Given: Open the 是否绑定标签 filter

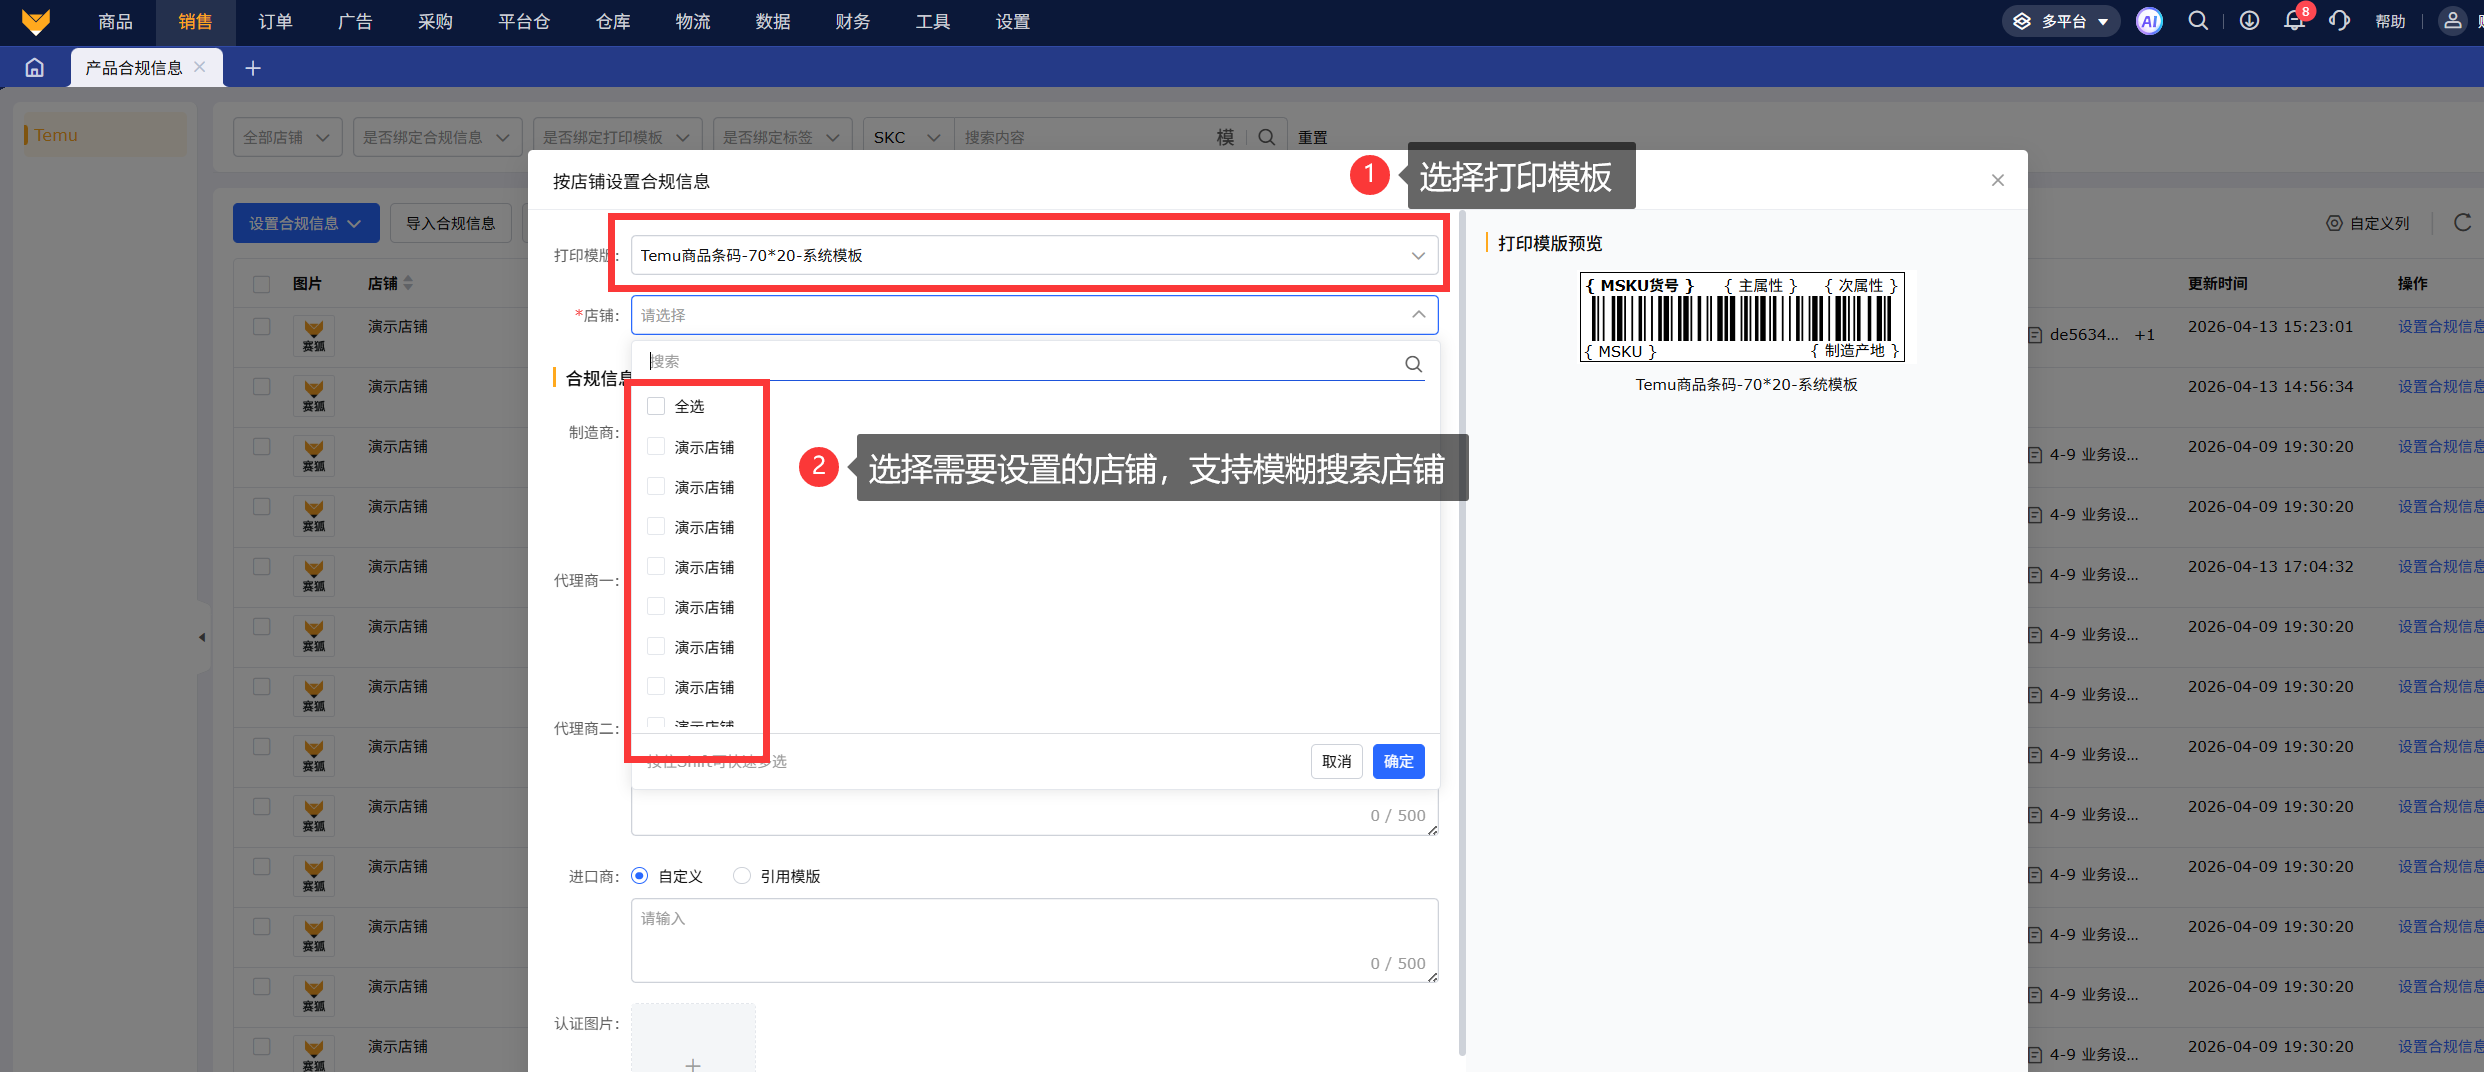Looking at the screenshot, I should [782, 137].
